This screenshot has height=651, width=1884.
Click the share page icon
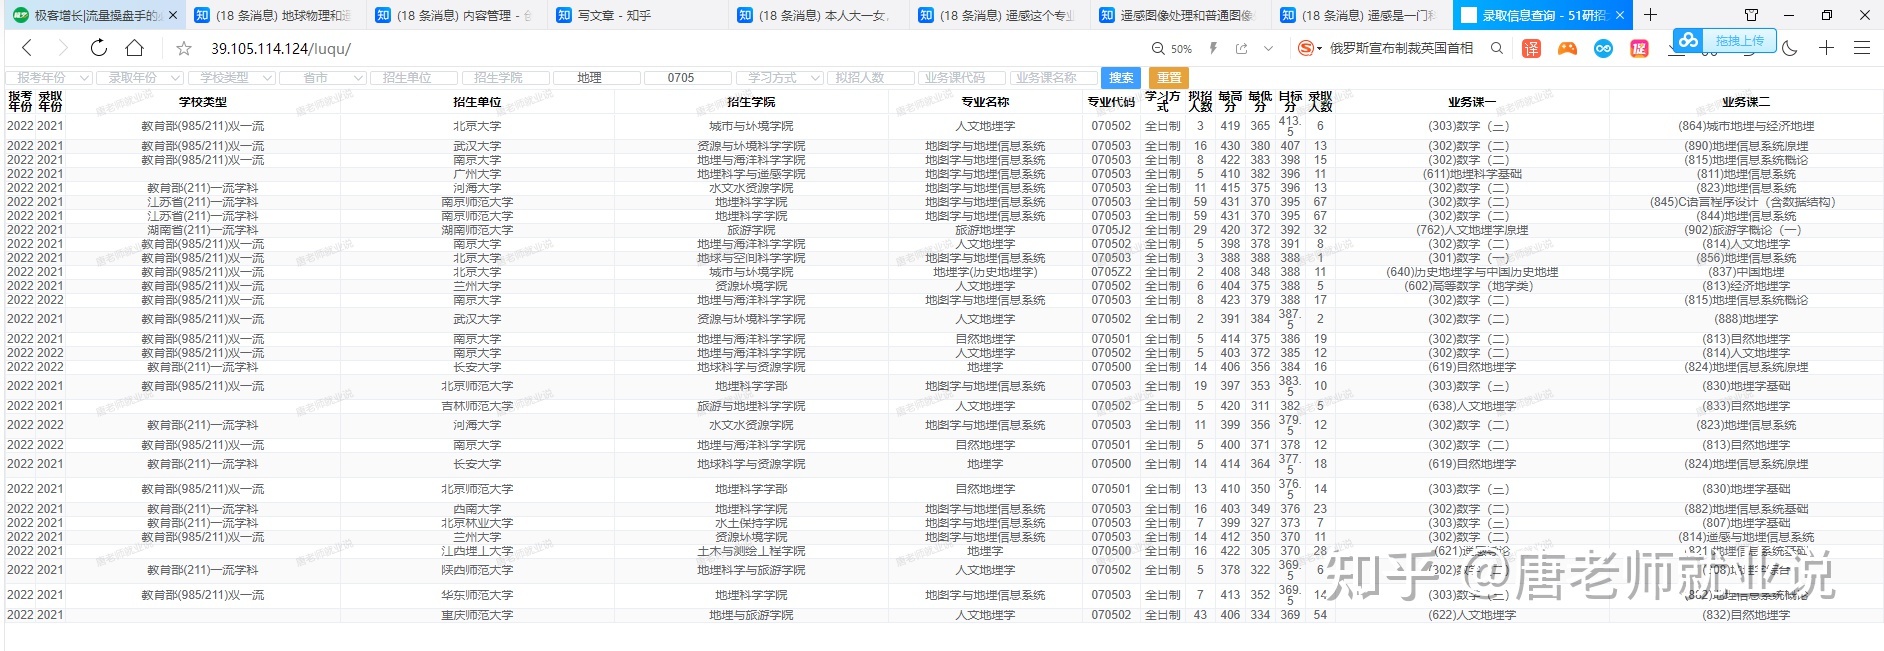pos(1241,48)
